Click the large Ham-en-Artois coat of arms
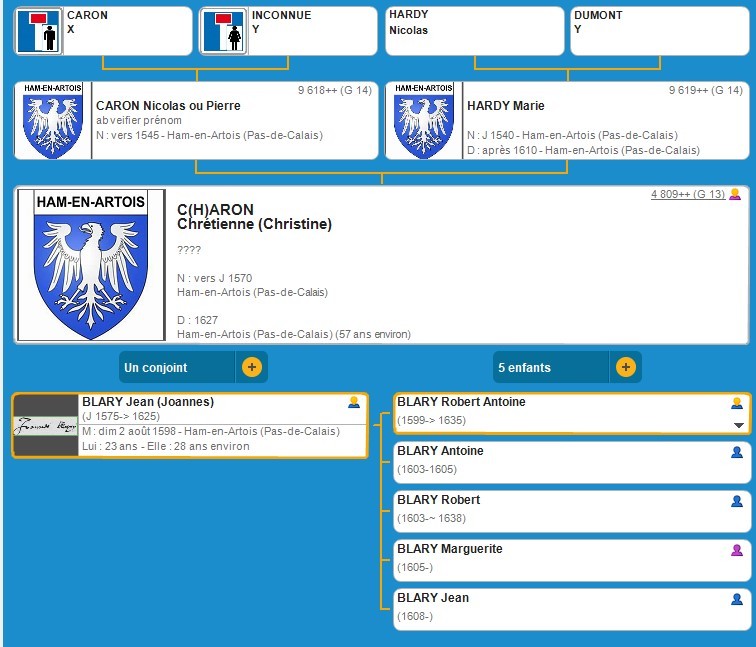Viewport: 756px width, 647px height. (91, 264)
